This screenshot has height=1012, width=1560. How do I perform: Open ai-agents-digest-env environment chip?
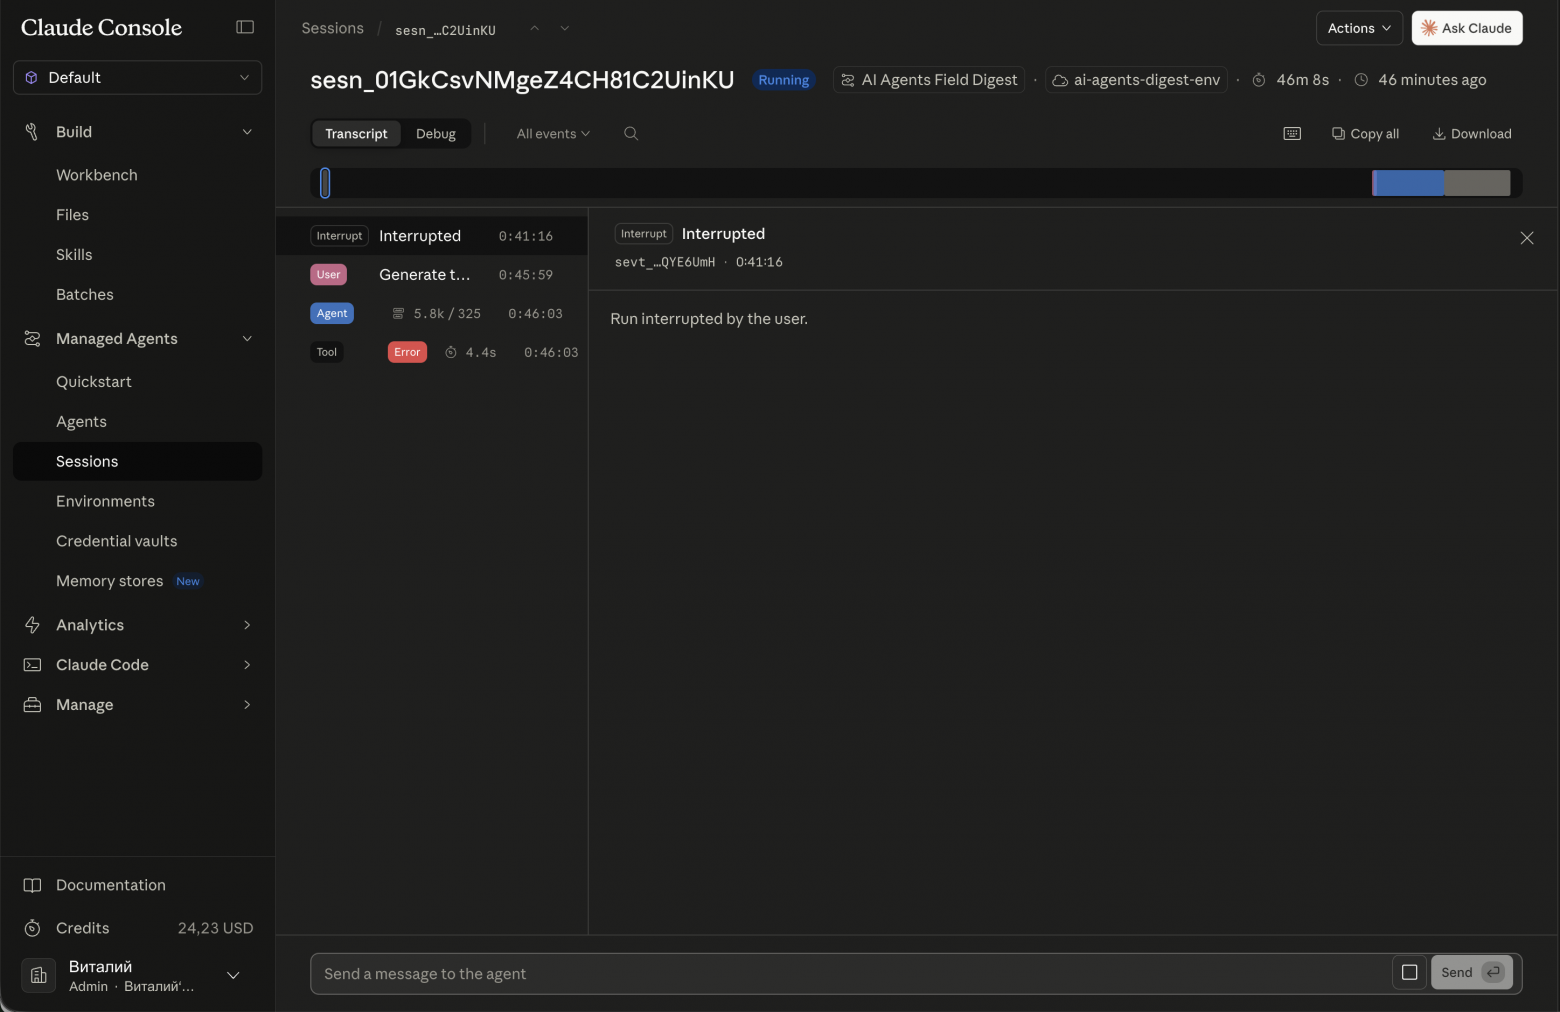click(1136, 80)
